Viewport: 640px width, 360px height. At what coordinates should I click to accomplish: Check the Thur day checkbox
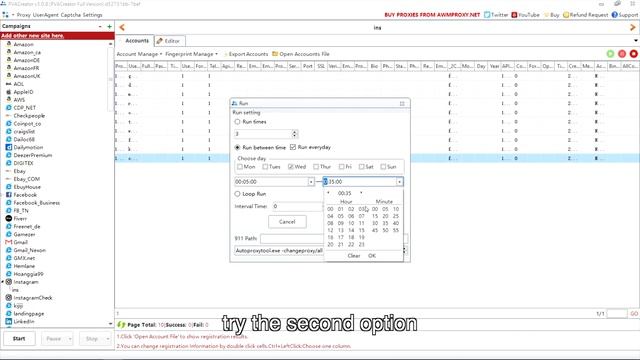(316, 167)
